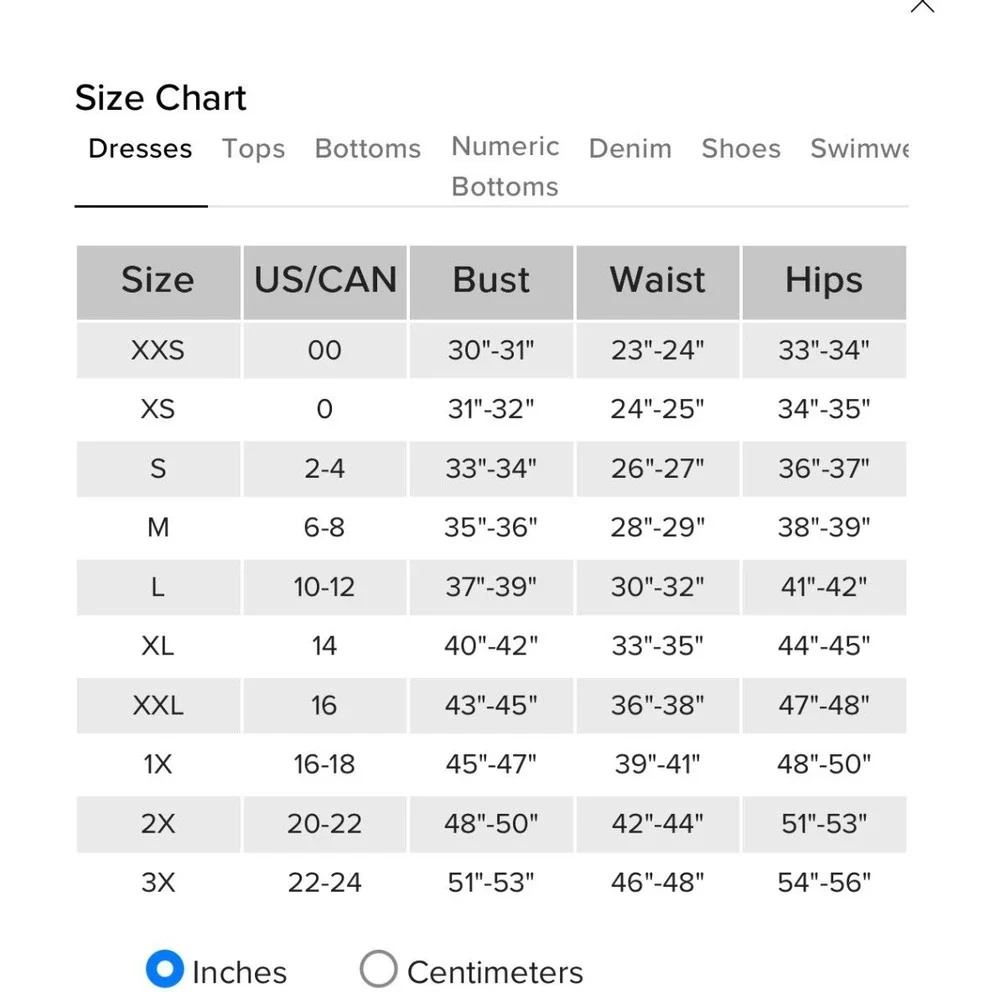The width and height of the screenshot is (1000, 1000).
Task: Open the partially visible Swimwear tab
Action: click(x=859, y=149)
